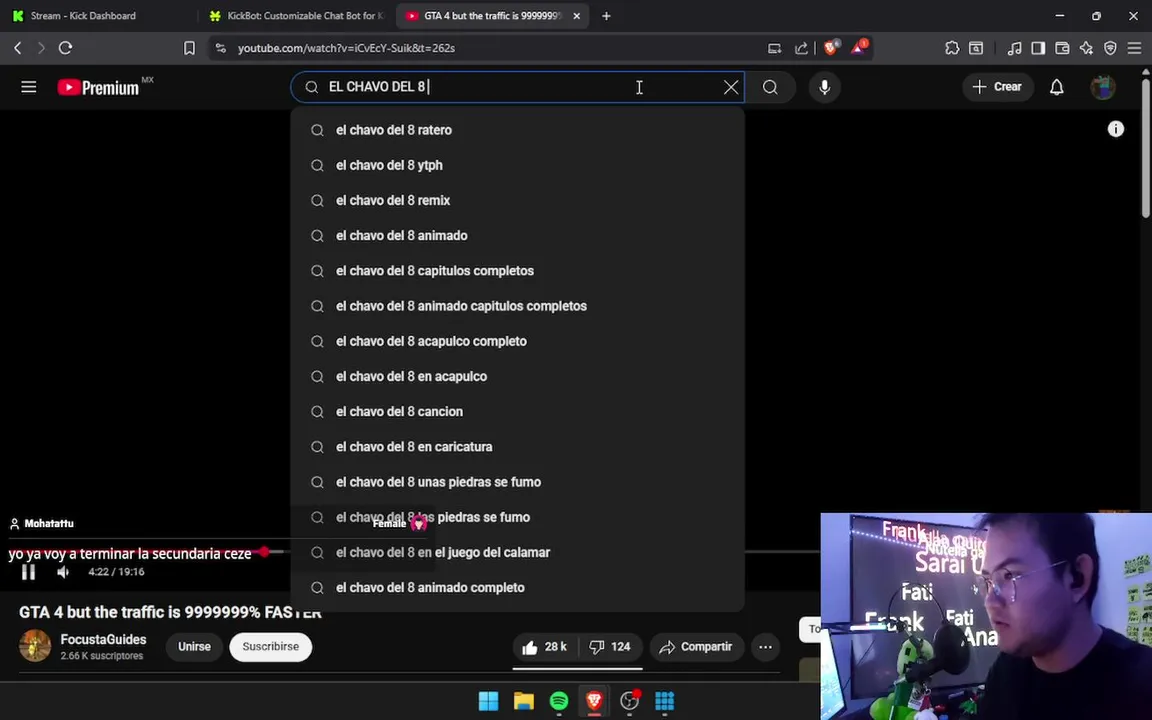Open the Leo AI sparkle icon
This screenshot has width=1152, height=720.
pos(1087,48)
